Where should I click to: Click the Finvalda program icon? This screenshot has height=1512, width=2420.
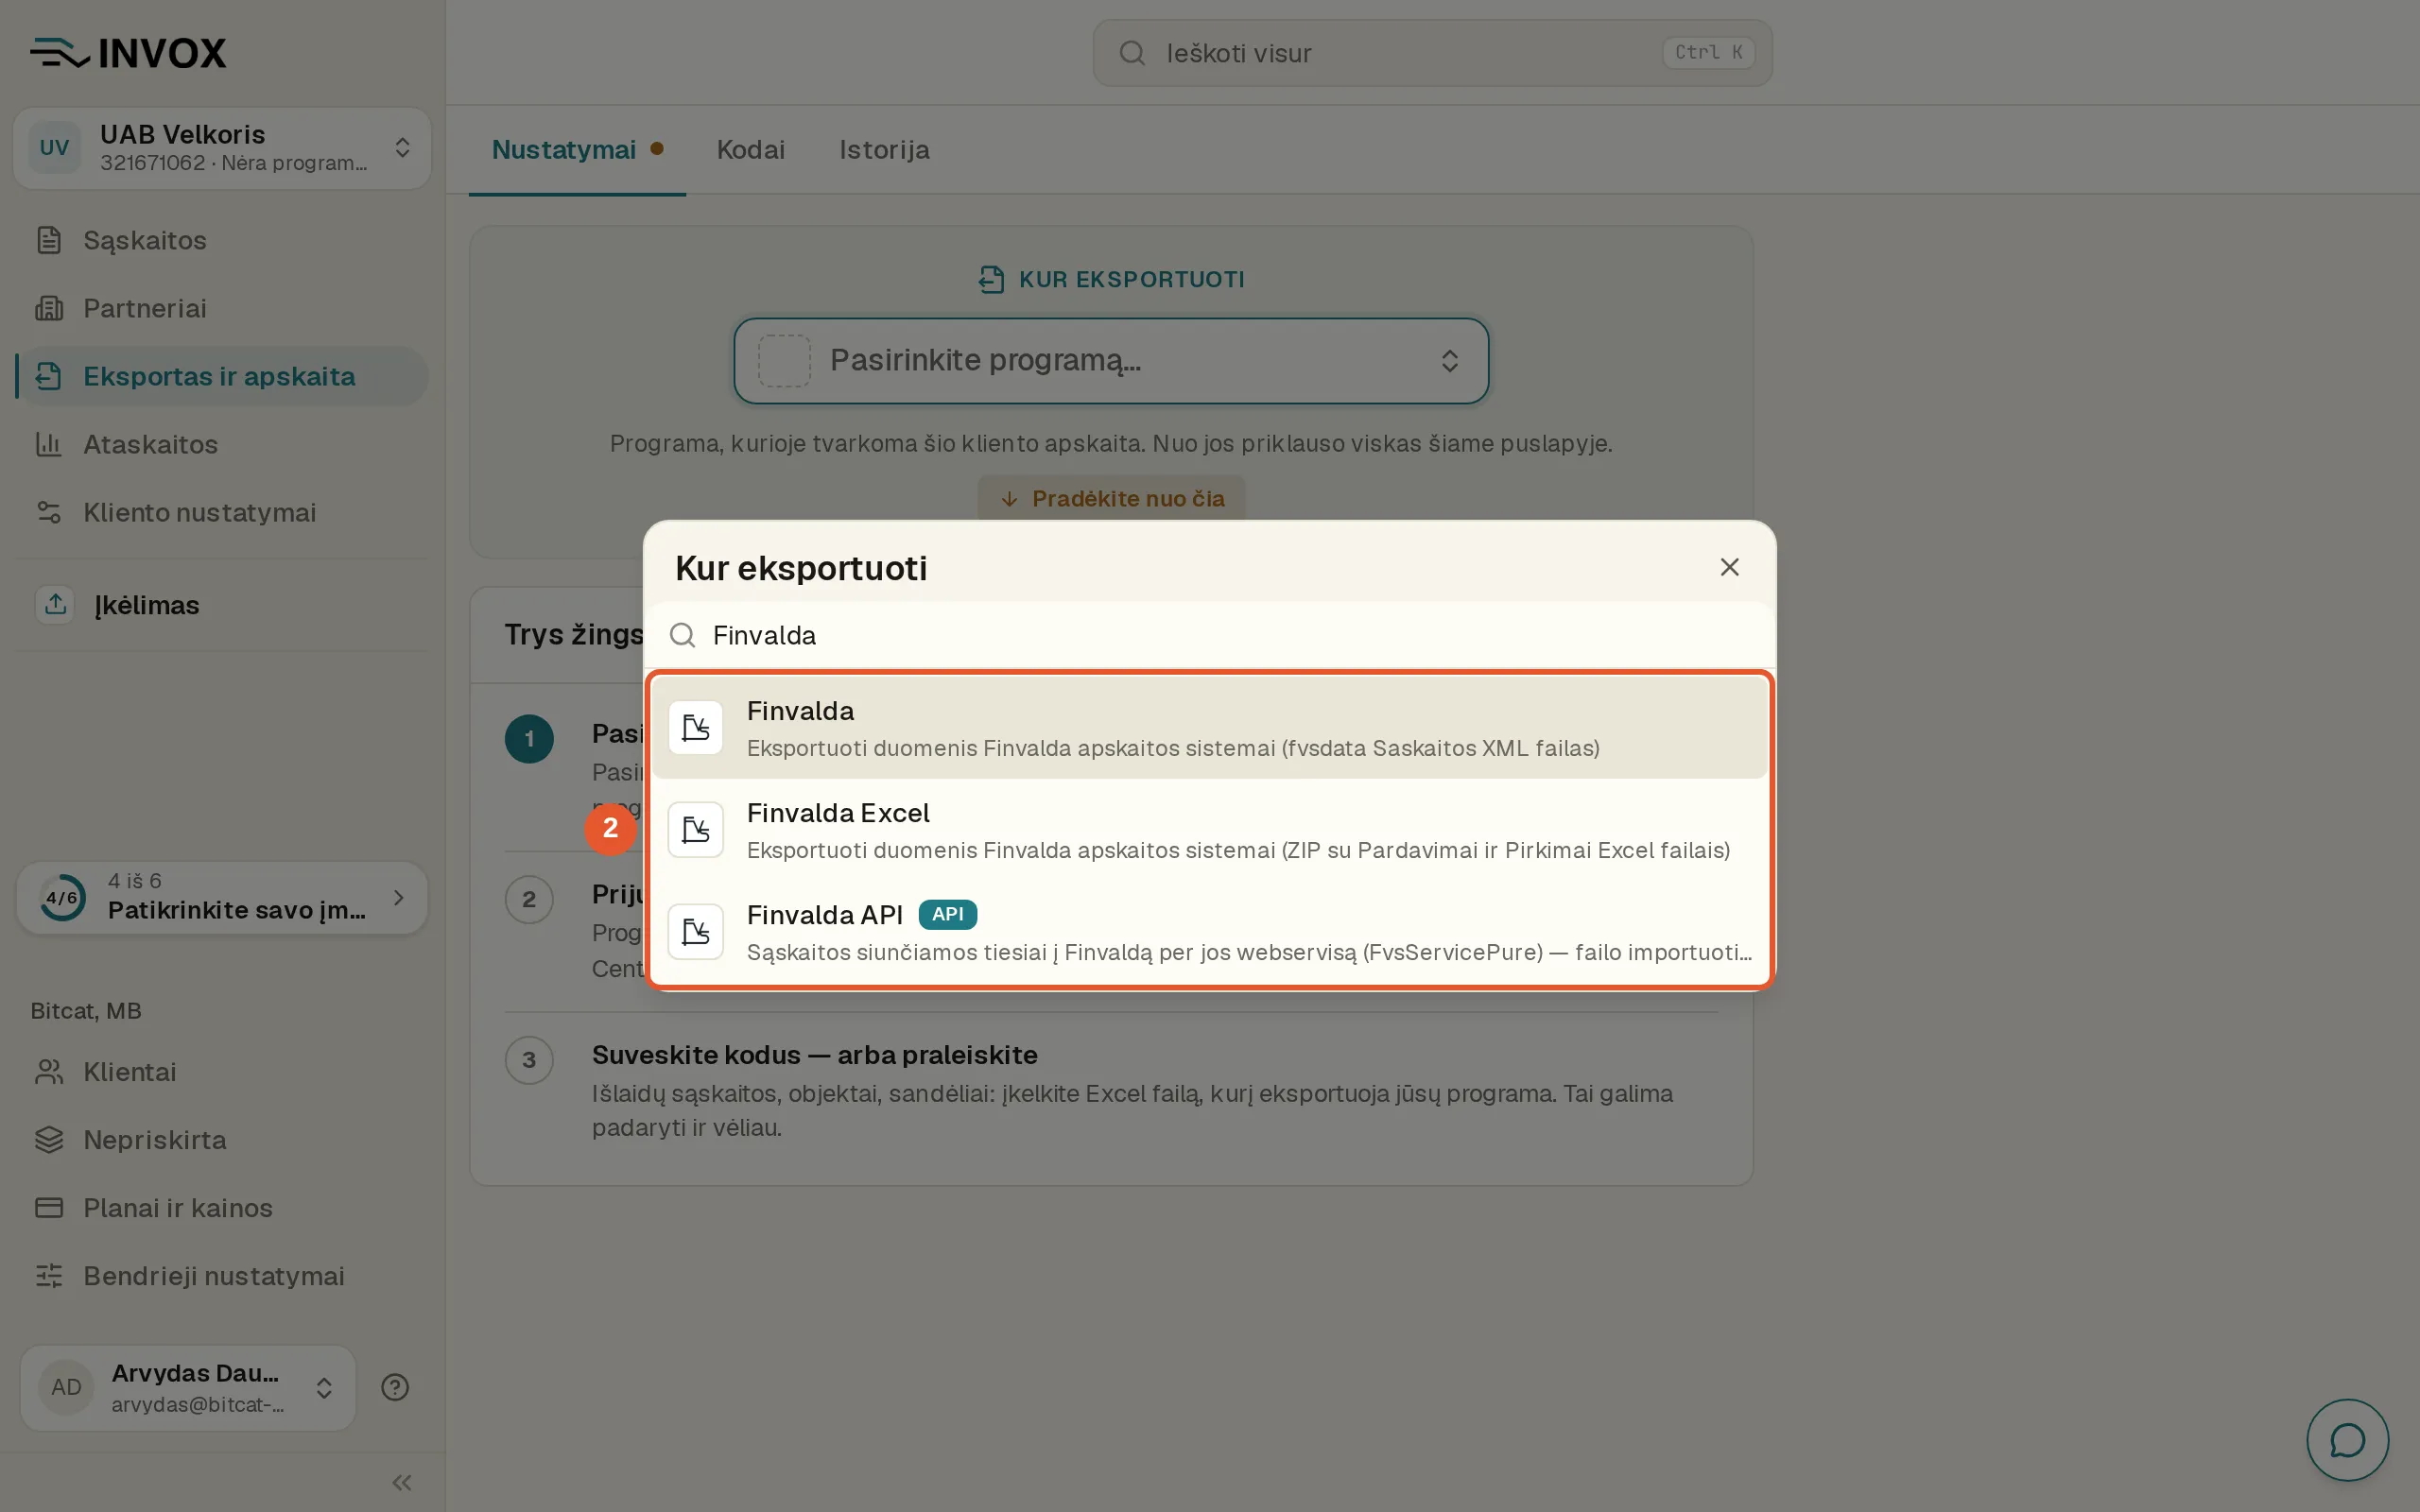[x=696, y=728]
